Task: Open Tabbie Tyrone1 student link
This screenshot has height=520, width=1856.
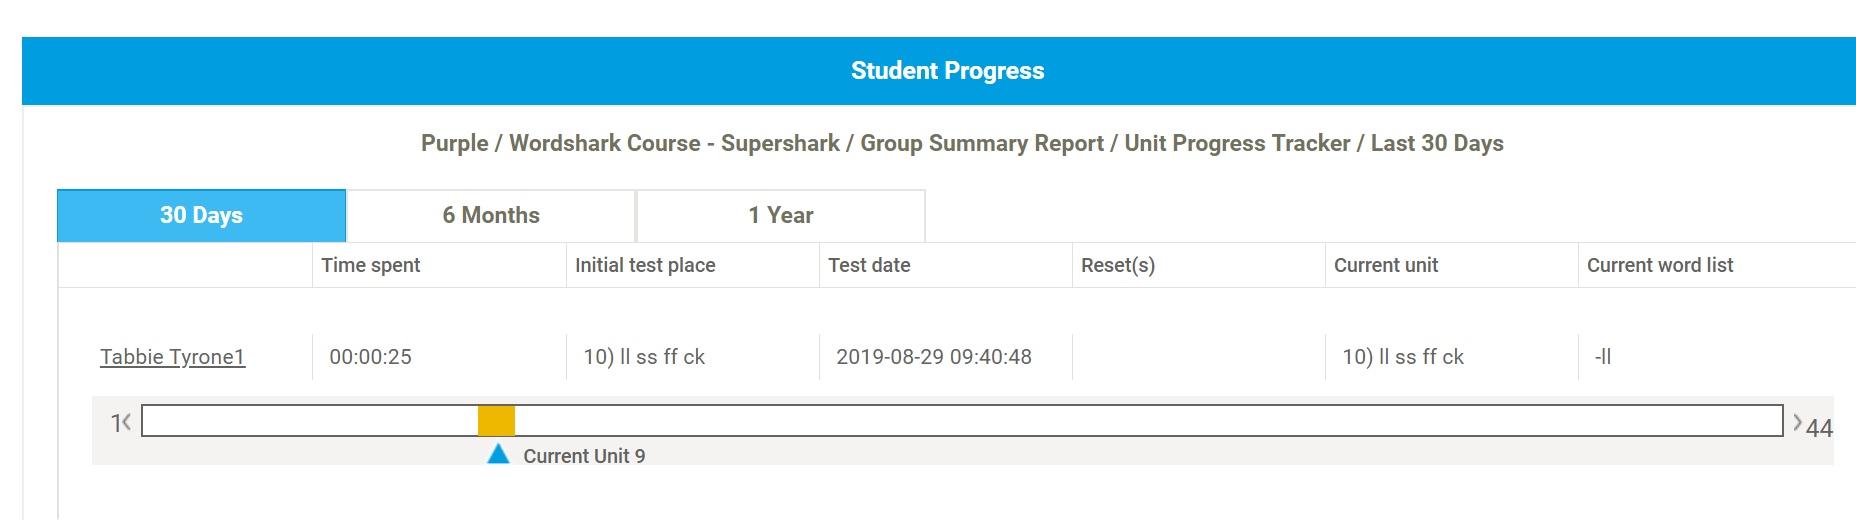Action: tap(172, 357)
